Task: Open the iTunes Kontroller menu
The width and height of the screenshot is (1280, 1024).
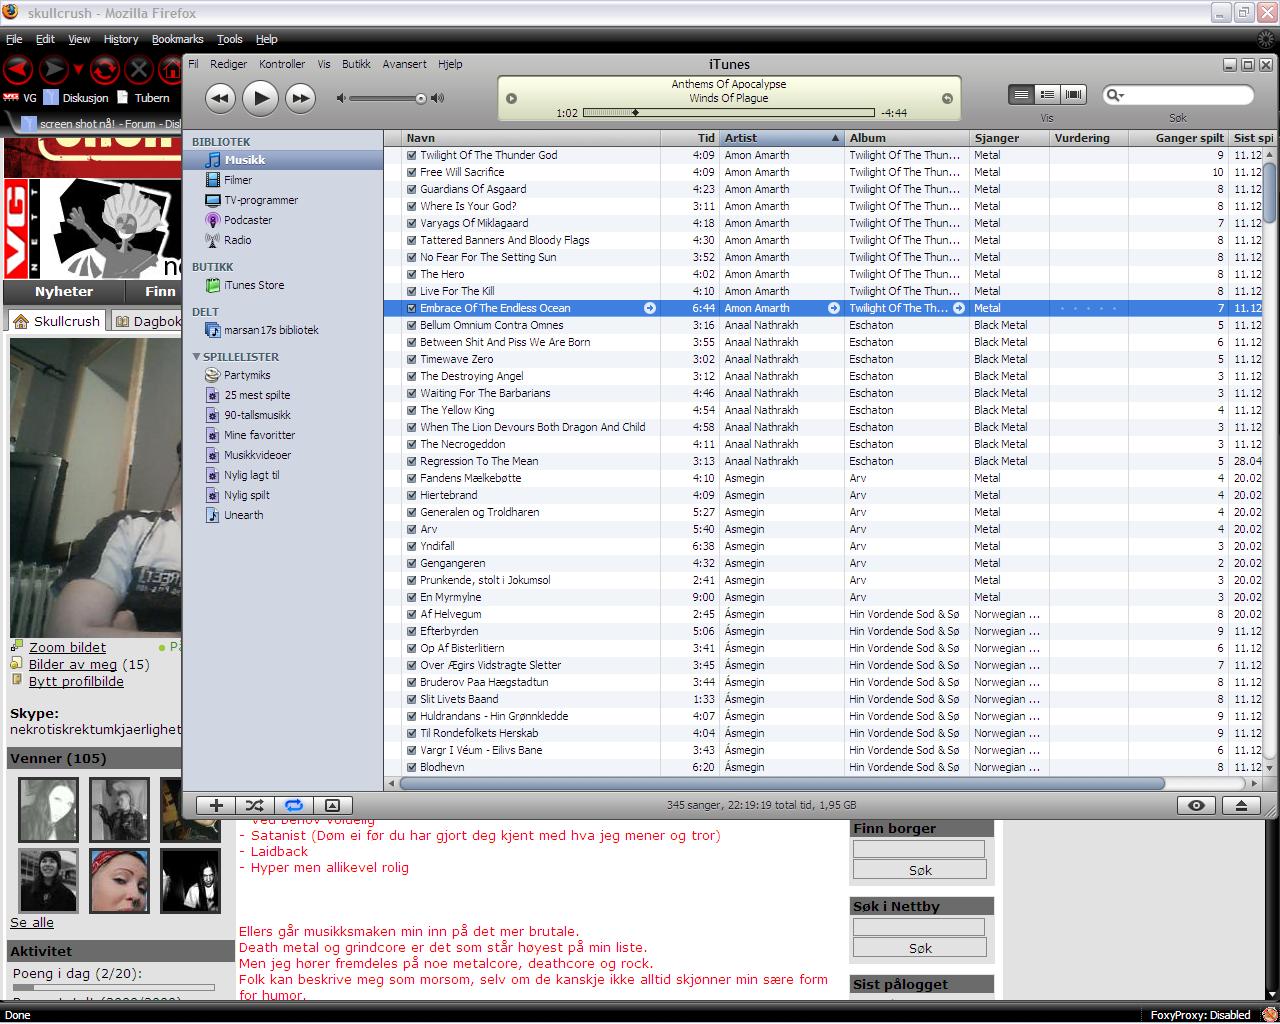Action: click(x=282, y=64)
